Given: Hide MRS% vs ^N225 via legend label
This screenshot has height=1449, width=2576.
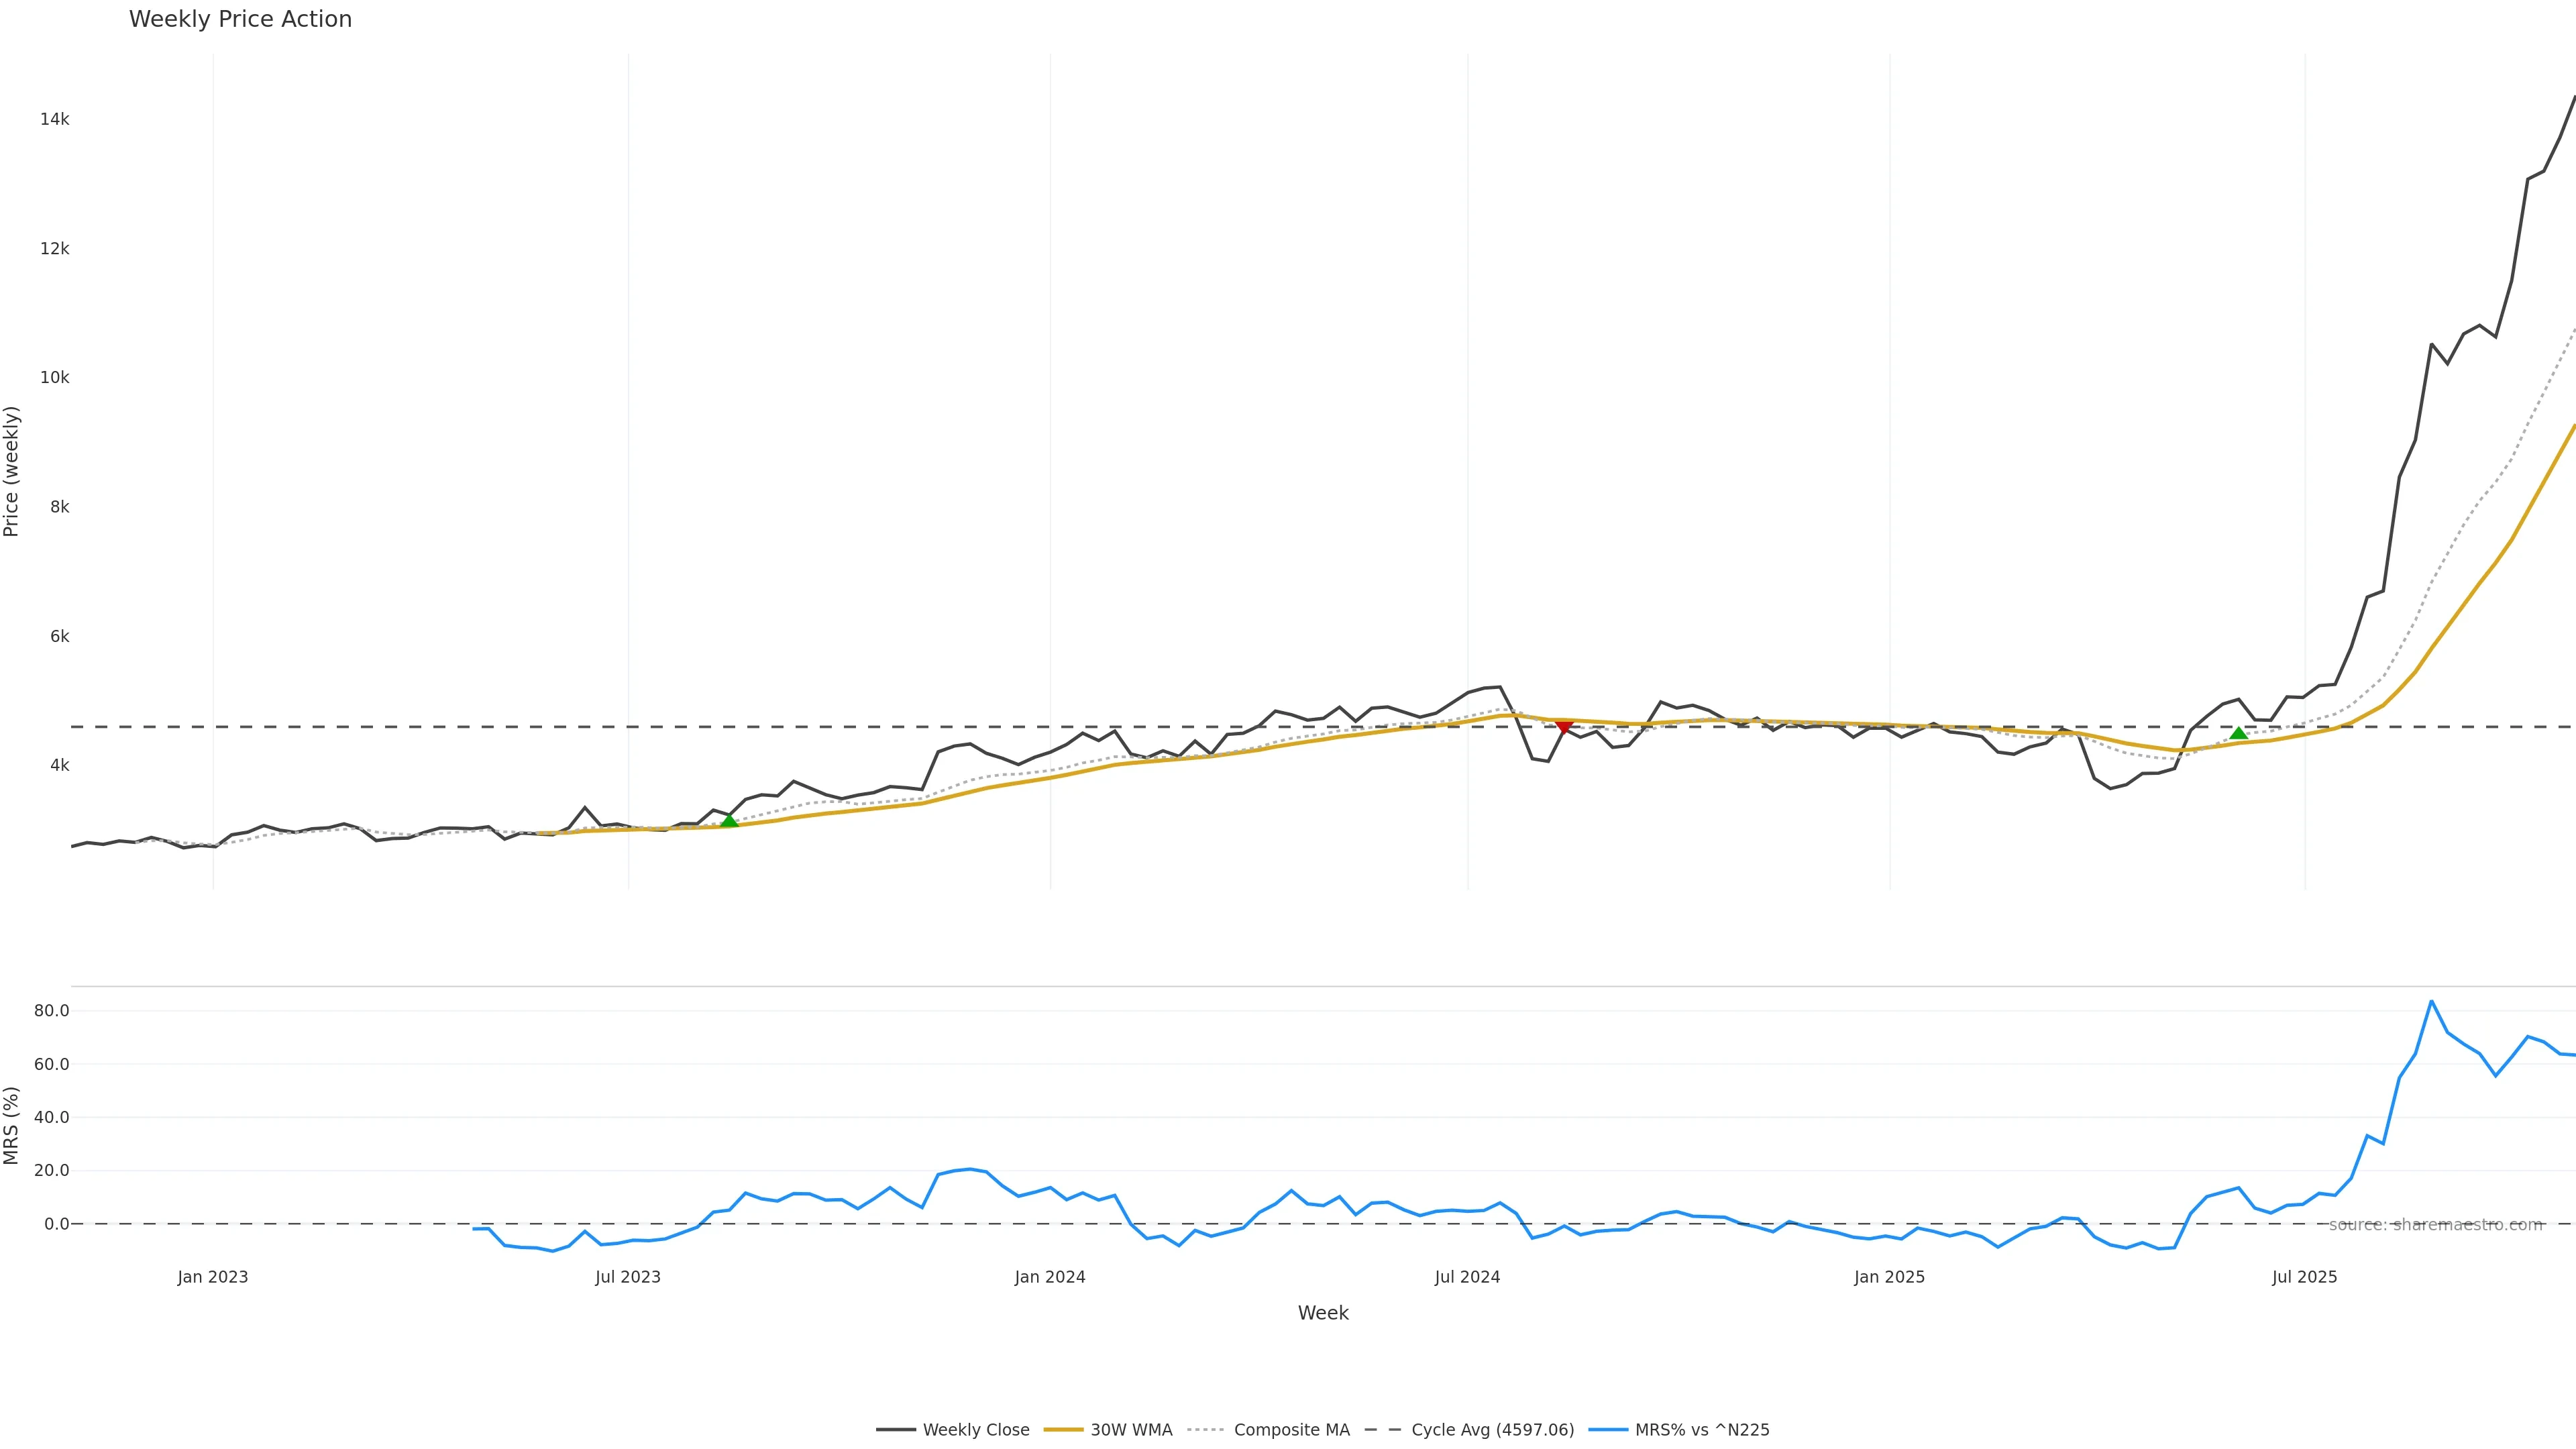Looking at the screenshot, I should [x=1702, y=1430].
